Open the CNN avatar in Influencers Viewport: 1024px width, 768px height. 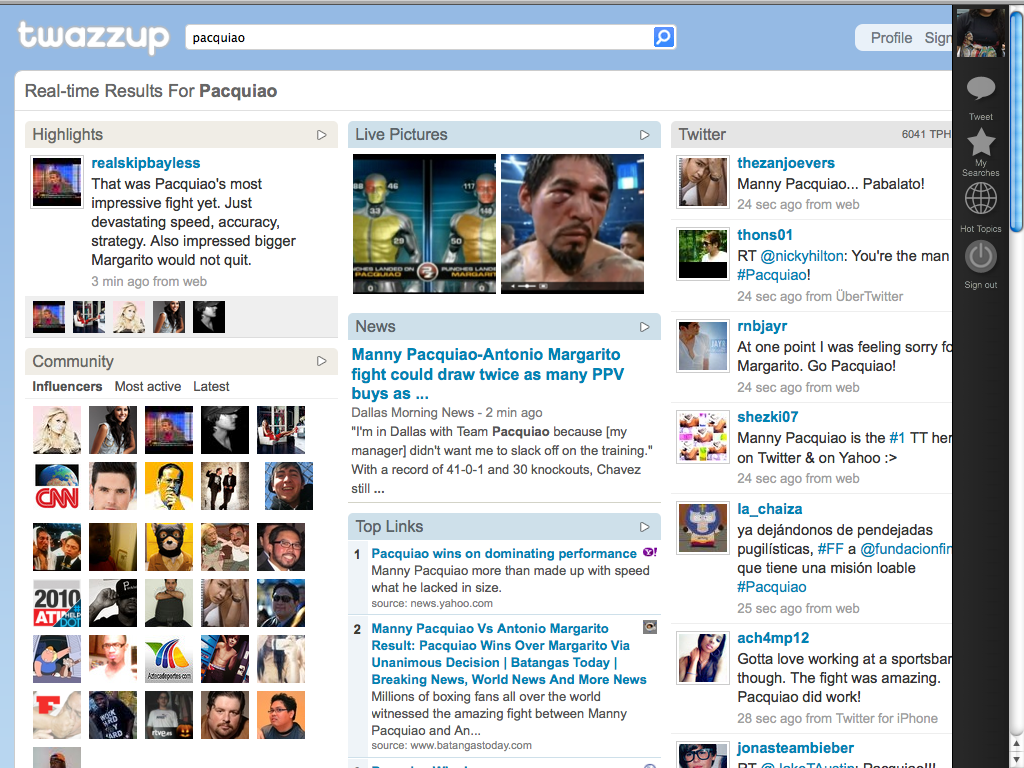click(57, 486)
